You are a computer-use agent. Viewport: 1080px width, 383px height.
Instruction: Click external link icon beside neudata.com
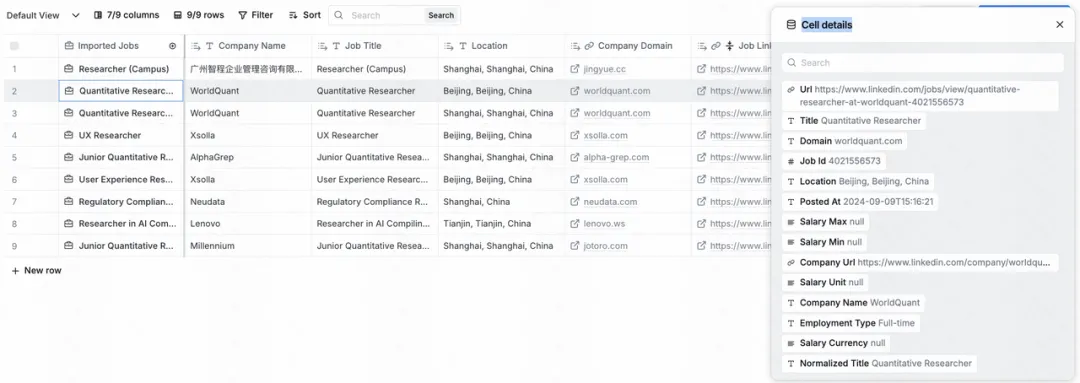click(x=575, y=202)
